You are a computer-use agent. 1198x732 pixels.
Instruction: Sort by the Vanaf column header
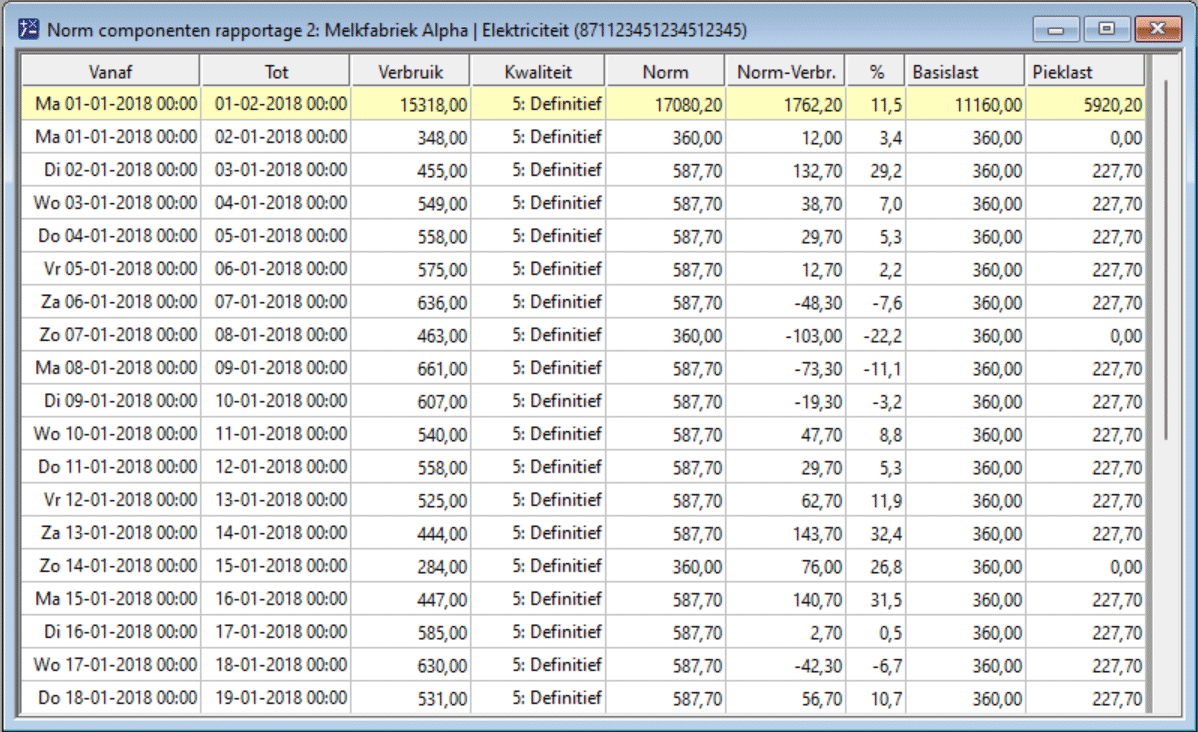click(111, 71)
